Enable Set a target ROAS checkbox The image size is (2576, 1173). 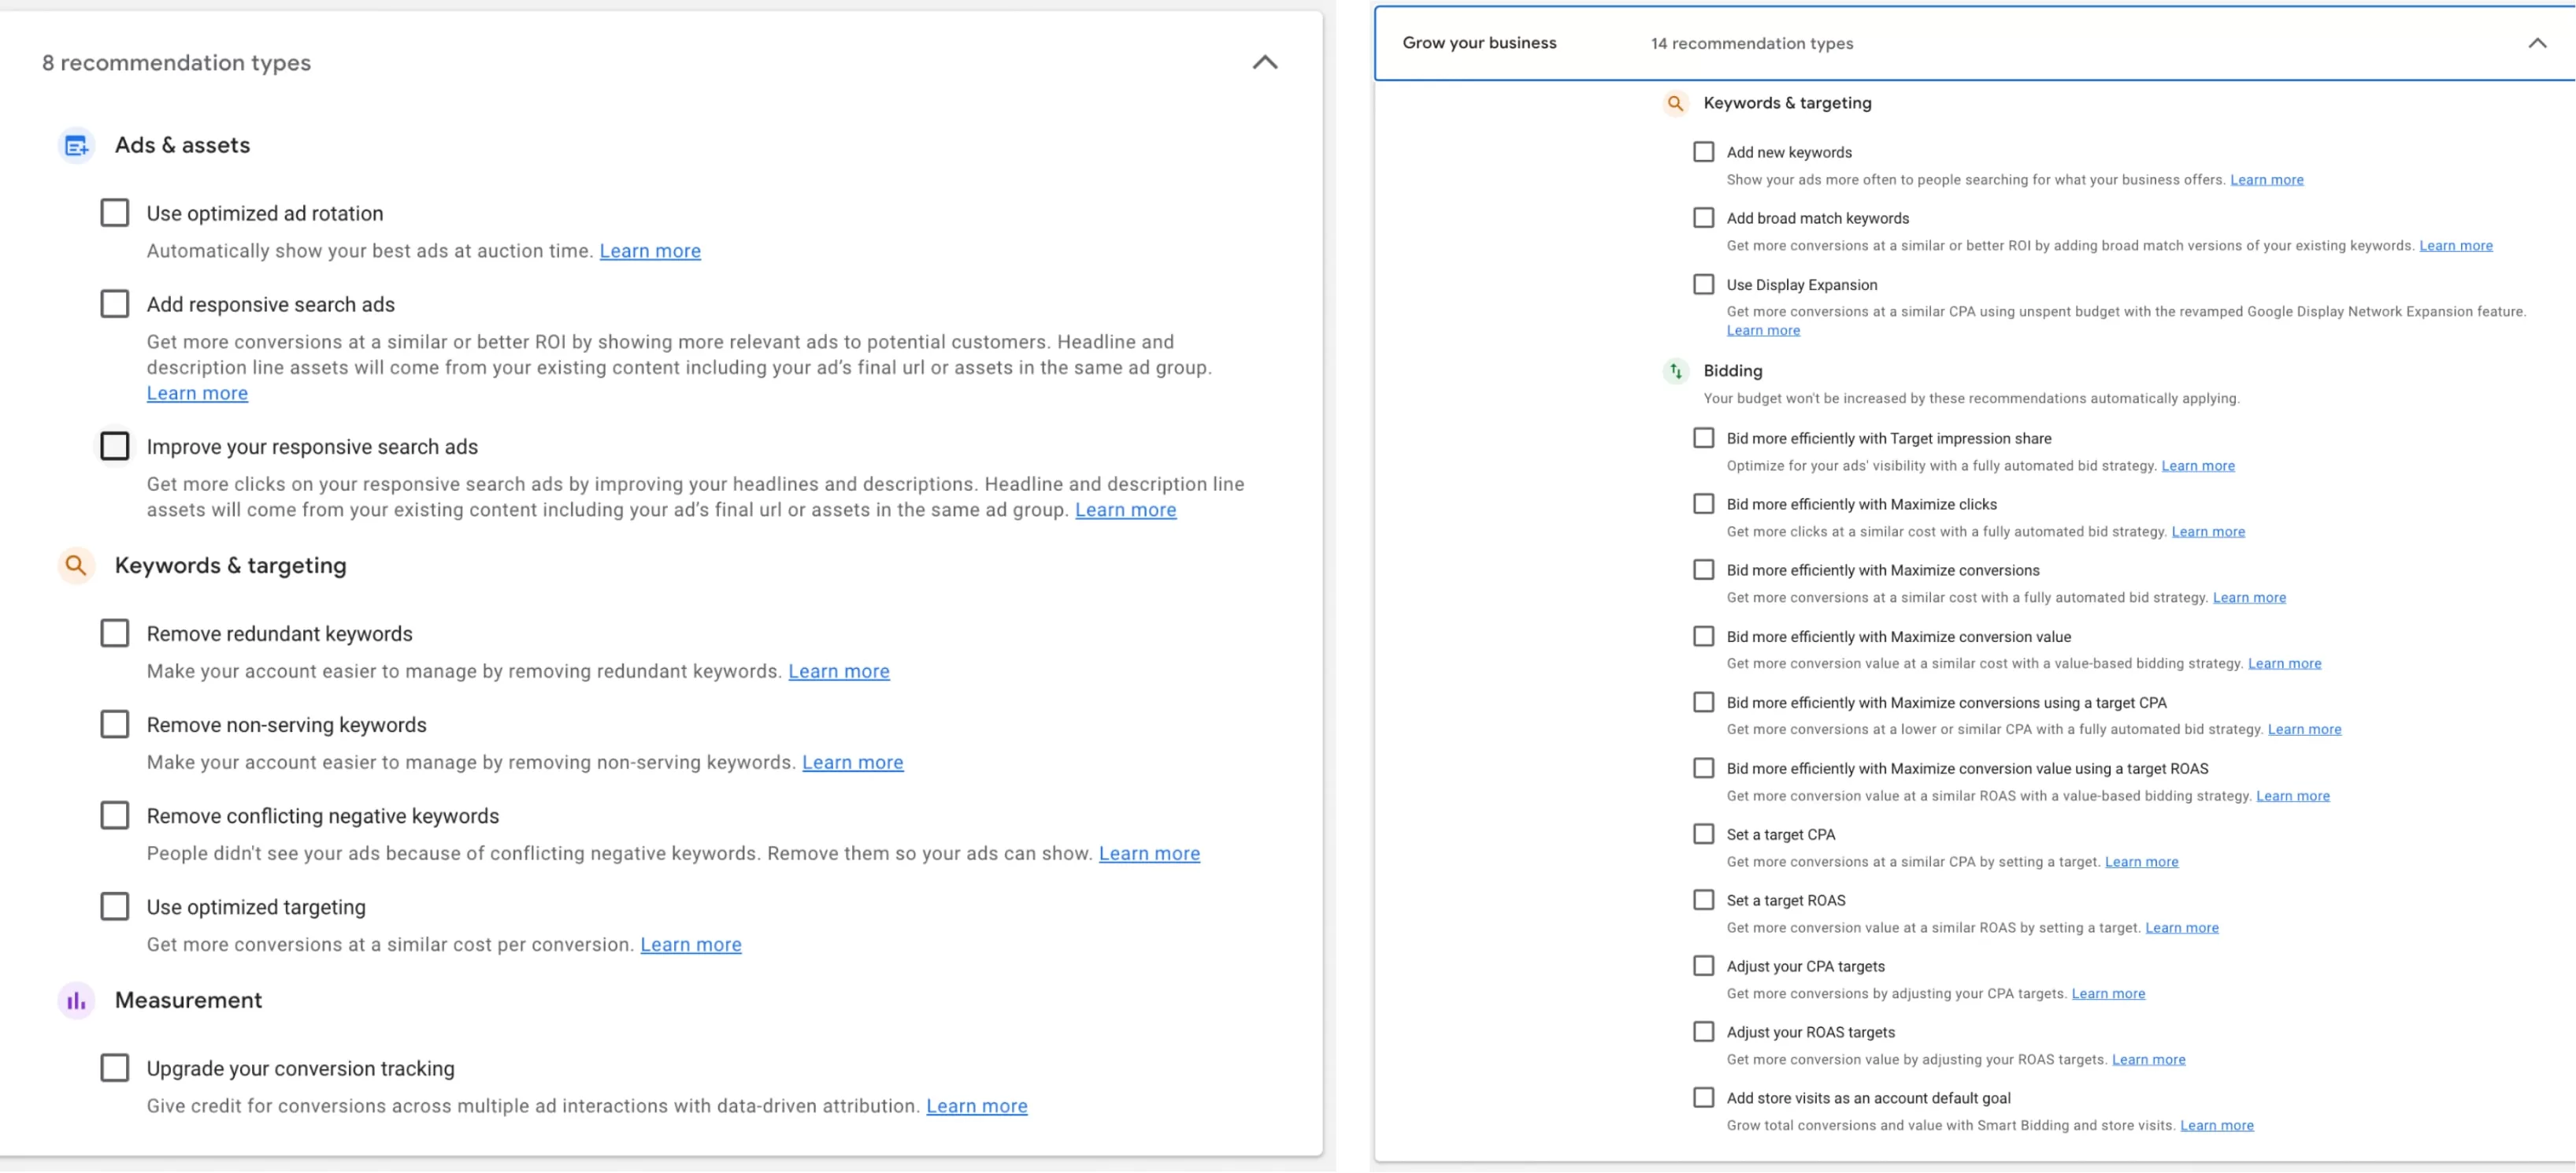[1703, 900]
